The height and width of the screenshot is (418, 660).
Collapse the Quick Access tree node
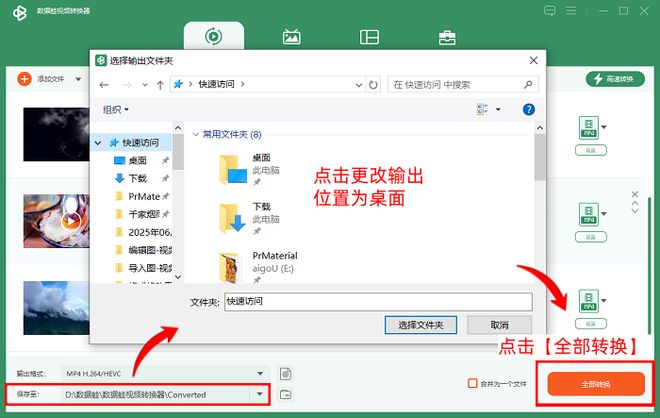click(98, 143)
